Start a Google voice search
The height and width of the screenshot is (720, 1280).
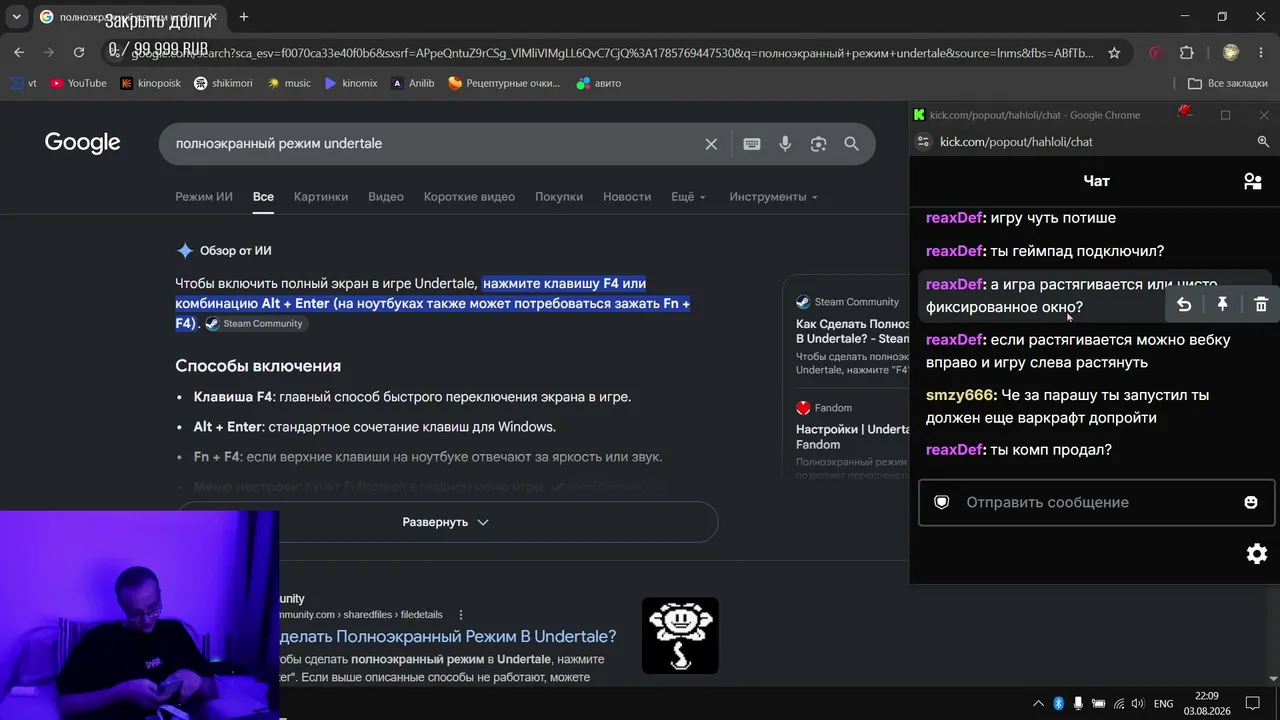click(x=785, y=144)
